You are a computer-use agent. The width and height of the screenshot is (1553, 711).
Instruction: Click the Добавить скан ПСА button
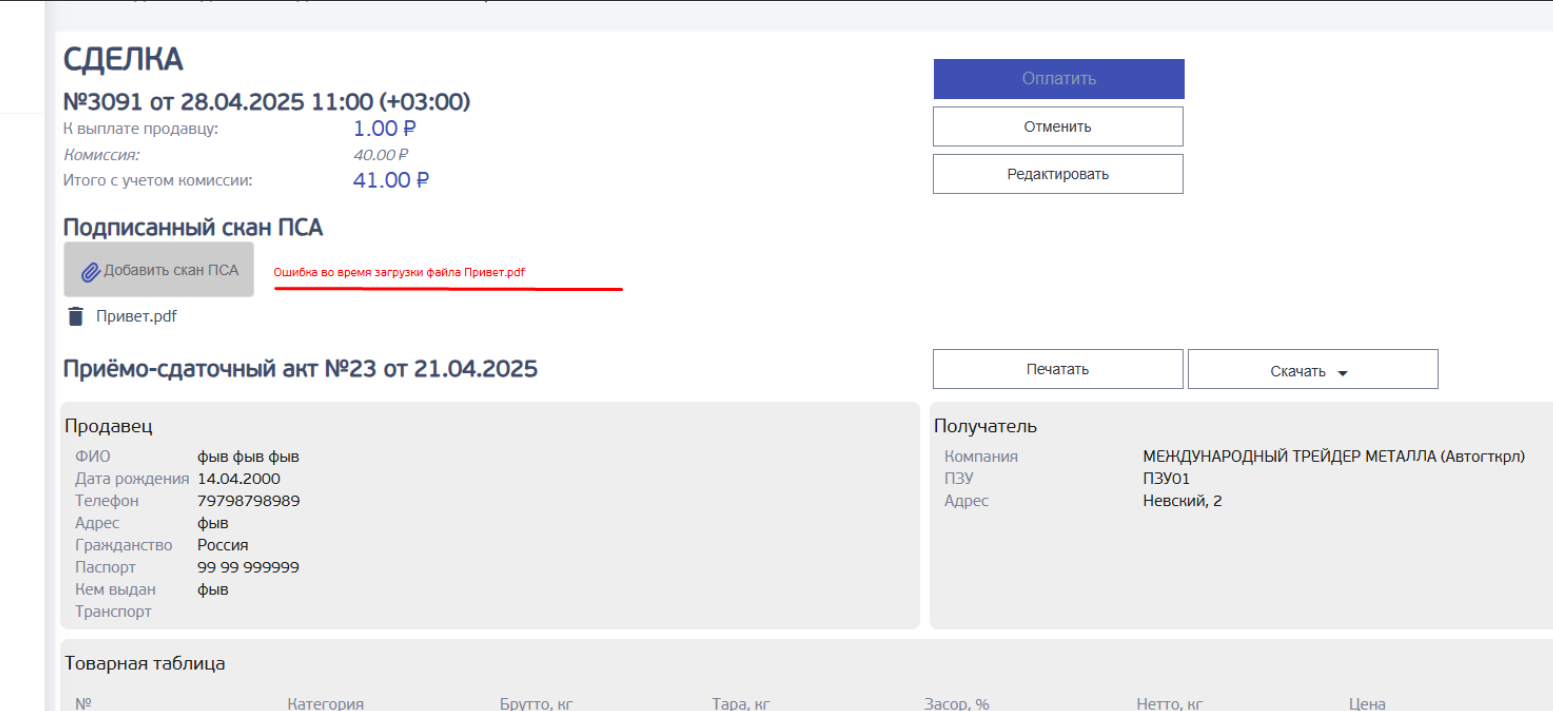point(159,270)
